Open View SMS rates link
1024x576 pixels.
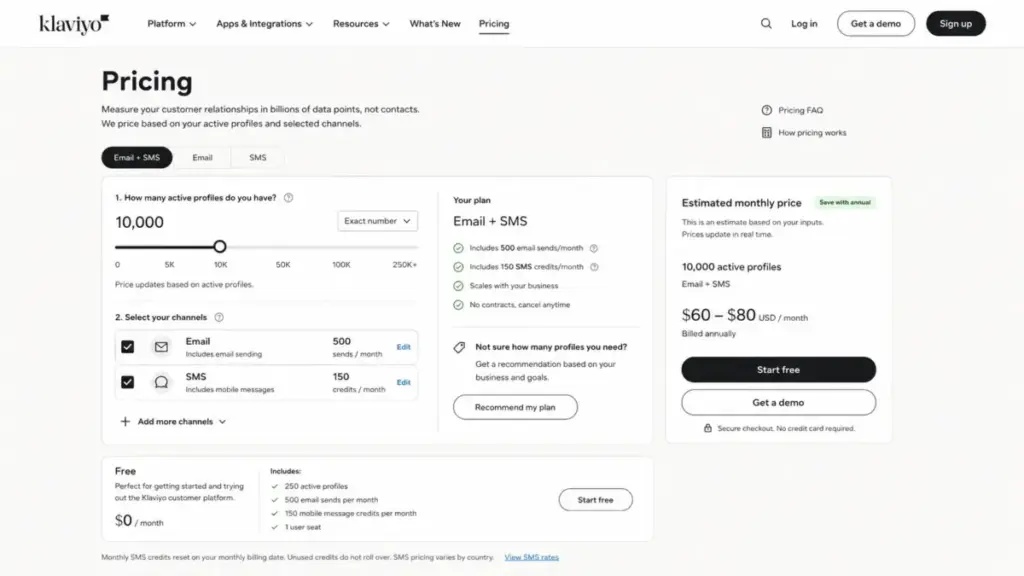tap(532, 557)
